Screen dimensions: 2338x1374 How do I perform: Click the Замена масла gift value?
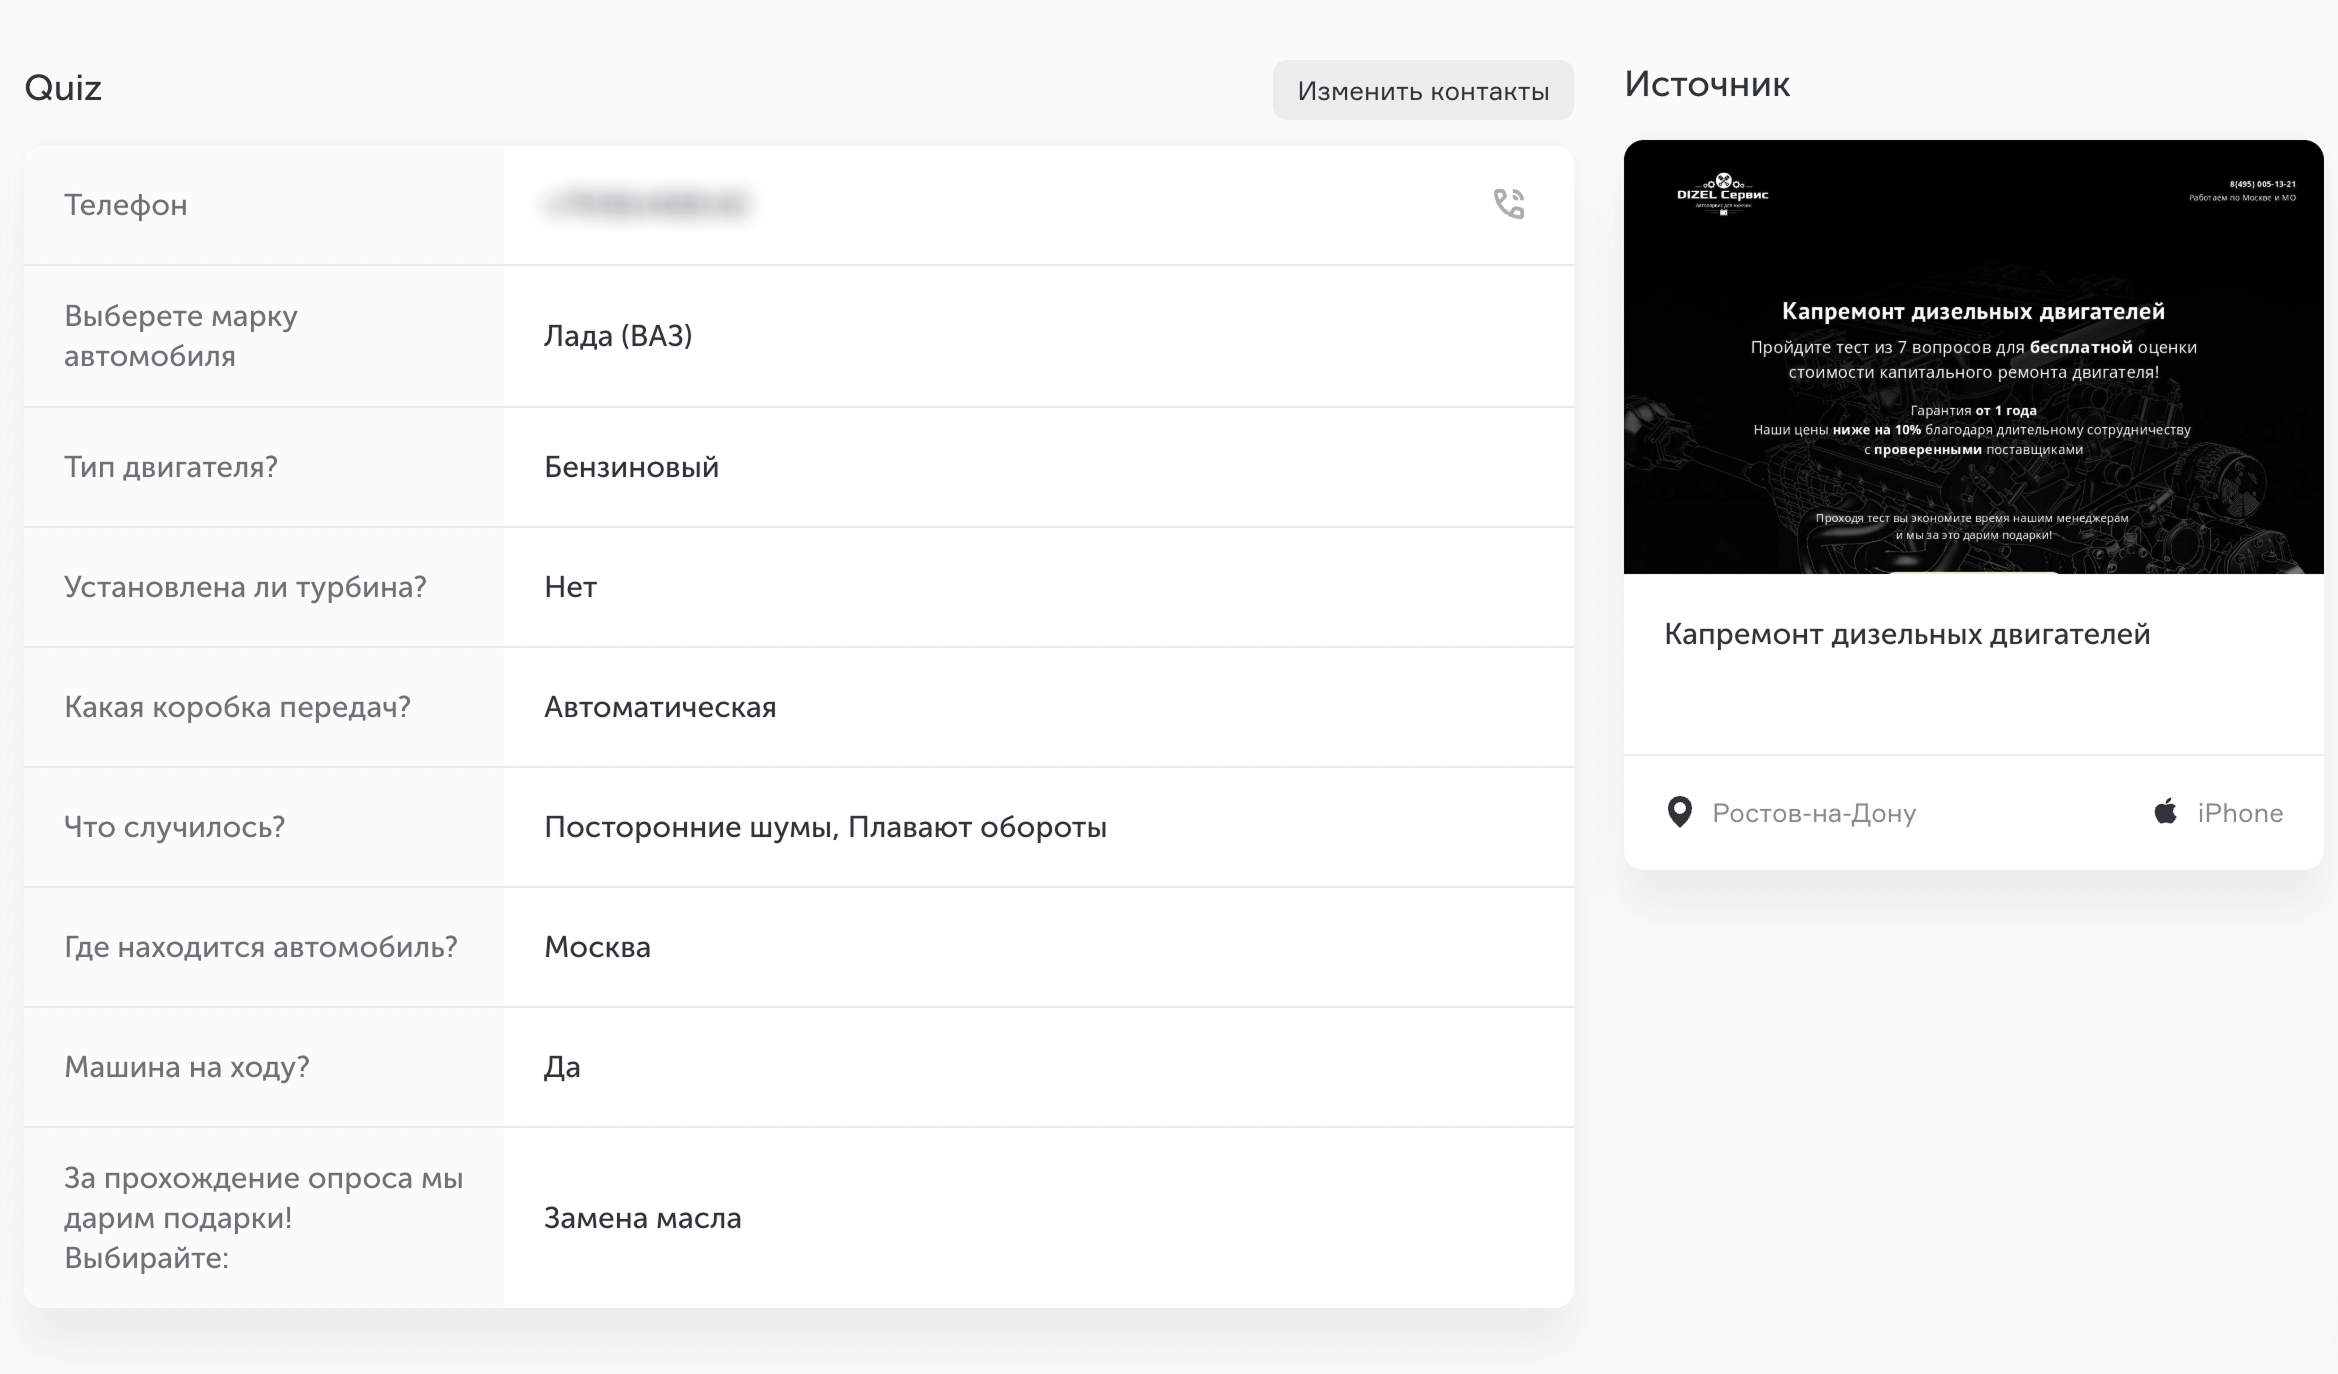click(x=642, y=1218)
